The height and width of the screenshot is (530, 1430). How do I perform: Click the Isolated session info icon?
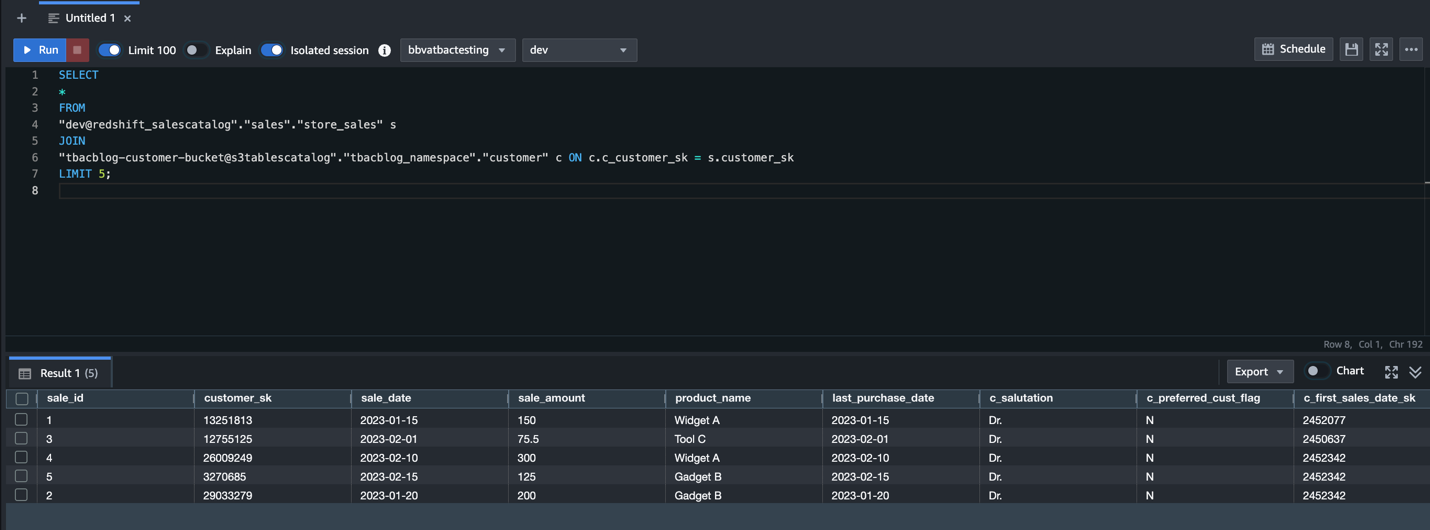click(384, 50)
